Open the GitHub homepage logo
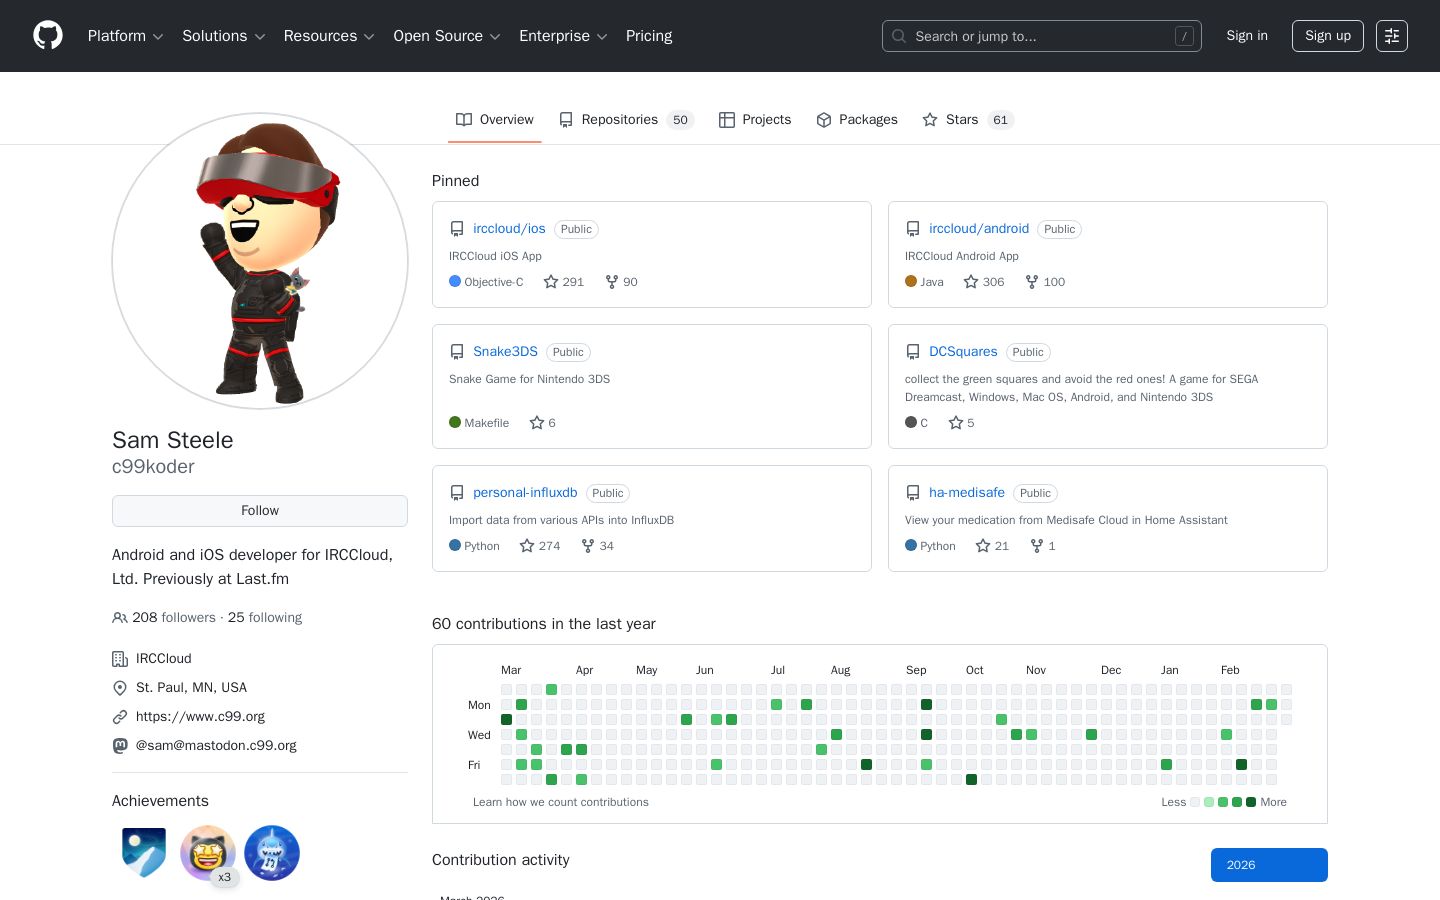1440x900 pixels. tap(48, 36)
